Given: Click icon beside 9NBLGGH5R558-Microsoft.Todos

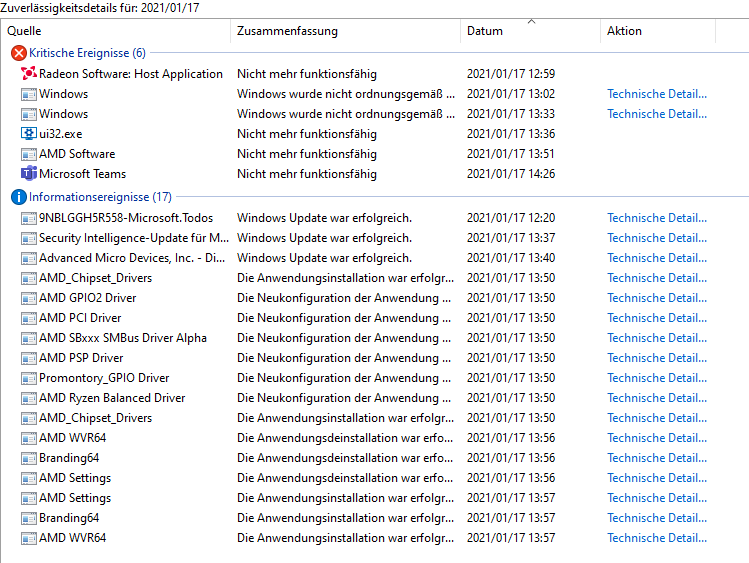Looking at the screenshot, I should click(29, 218).
